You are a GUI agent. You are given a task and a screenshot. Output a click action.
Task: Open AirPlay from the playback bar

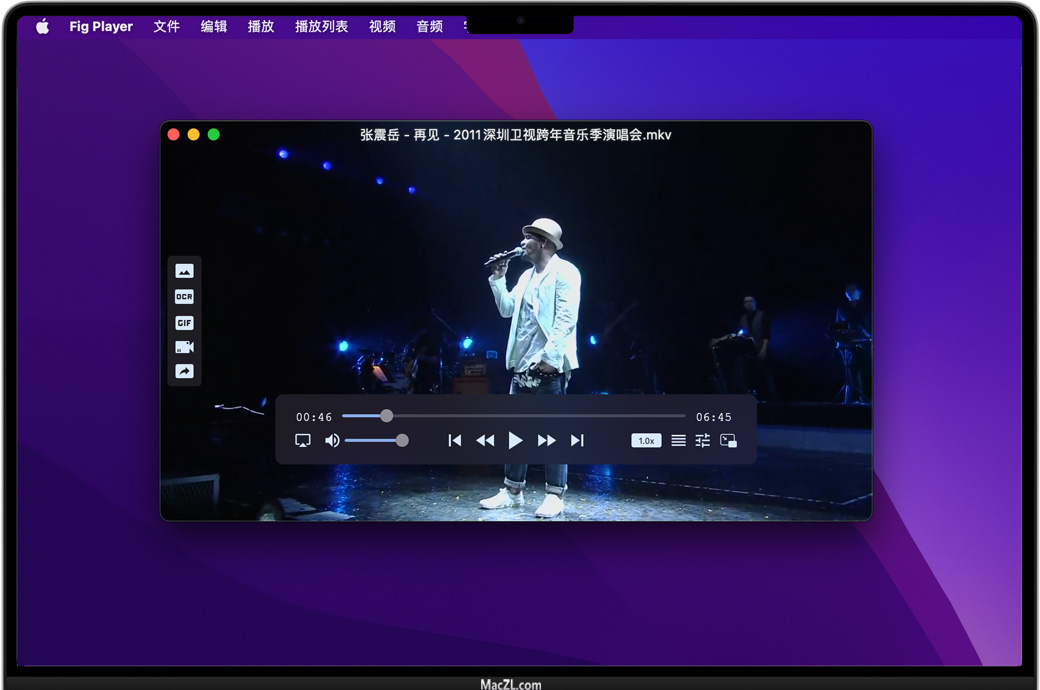coord(303,441)
